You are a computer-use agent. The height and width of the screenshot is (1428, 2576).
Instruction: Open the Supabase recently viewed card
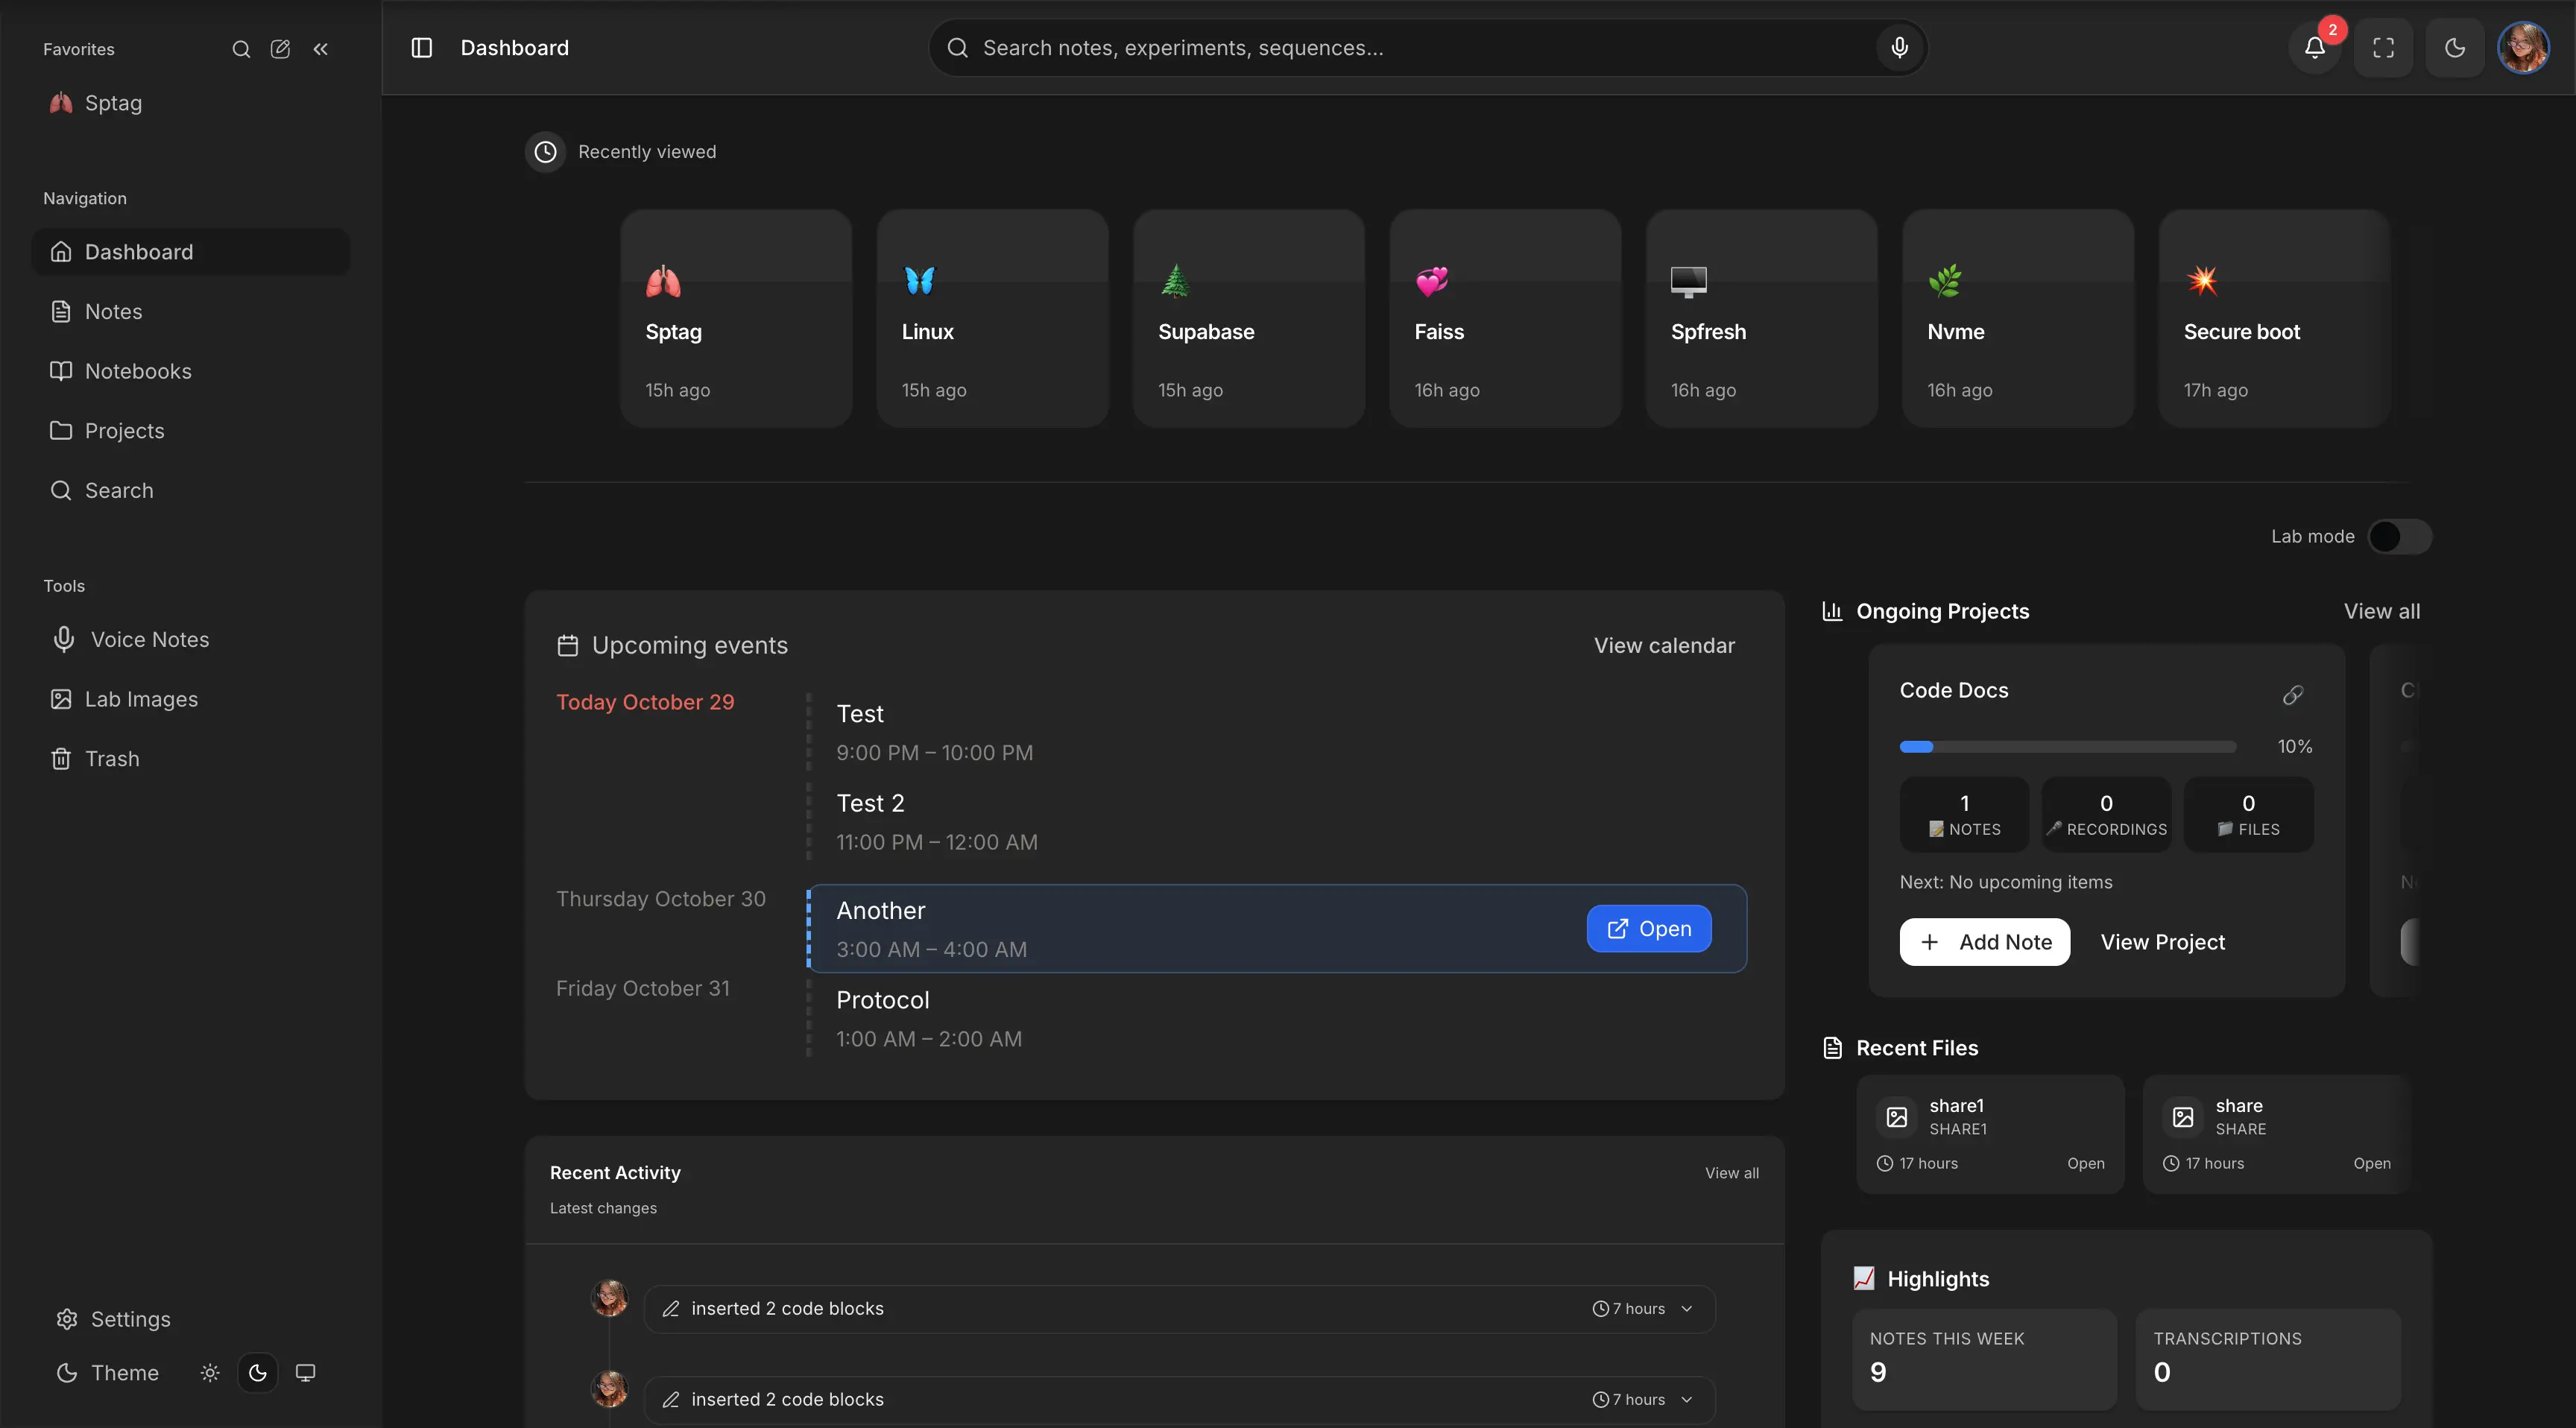[x=1248, y=318]
